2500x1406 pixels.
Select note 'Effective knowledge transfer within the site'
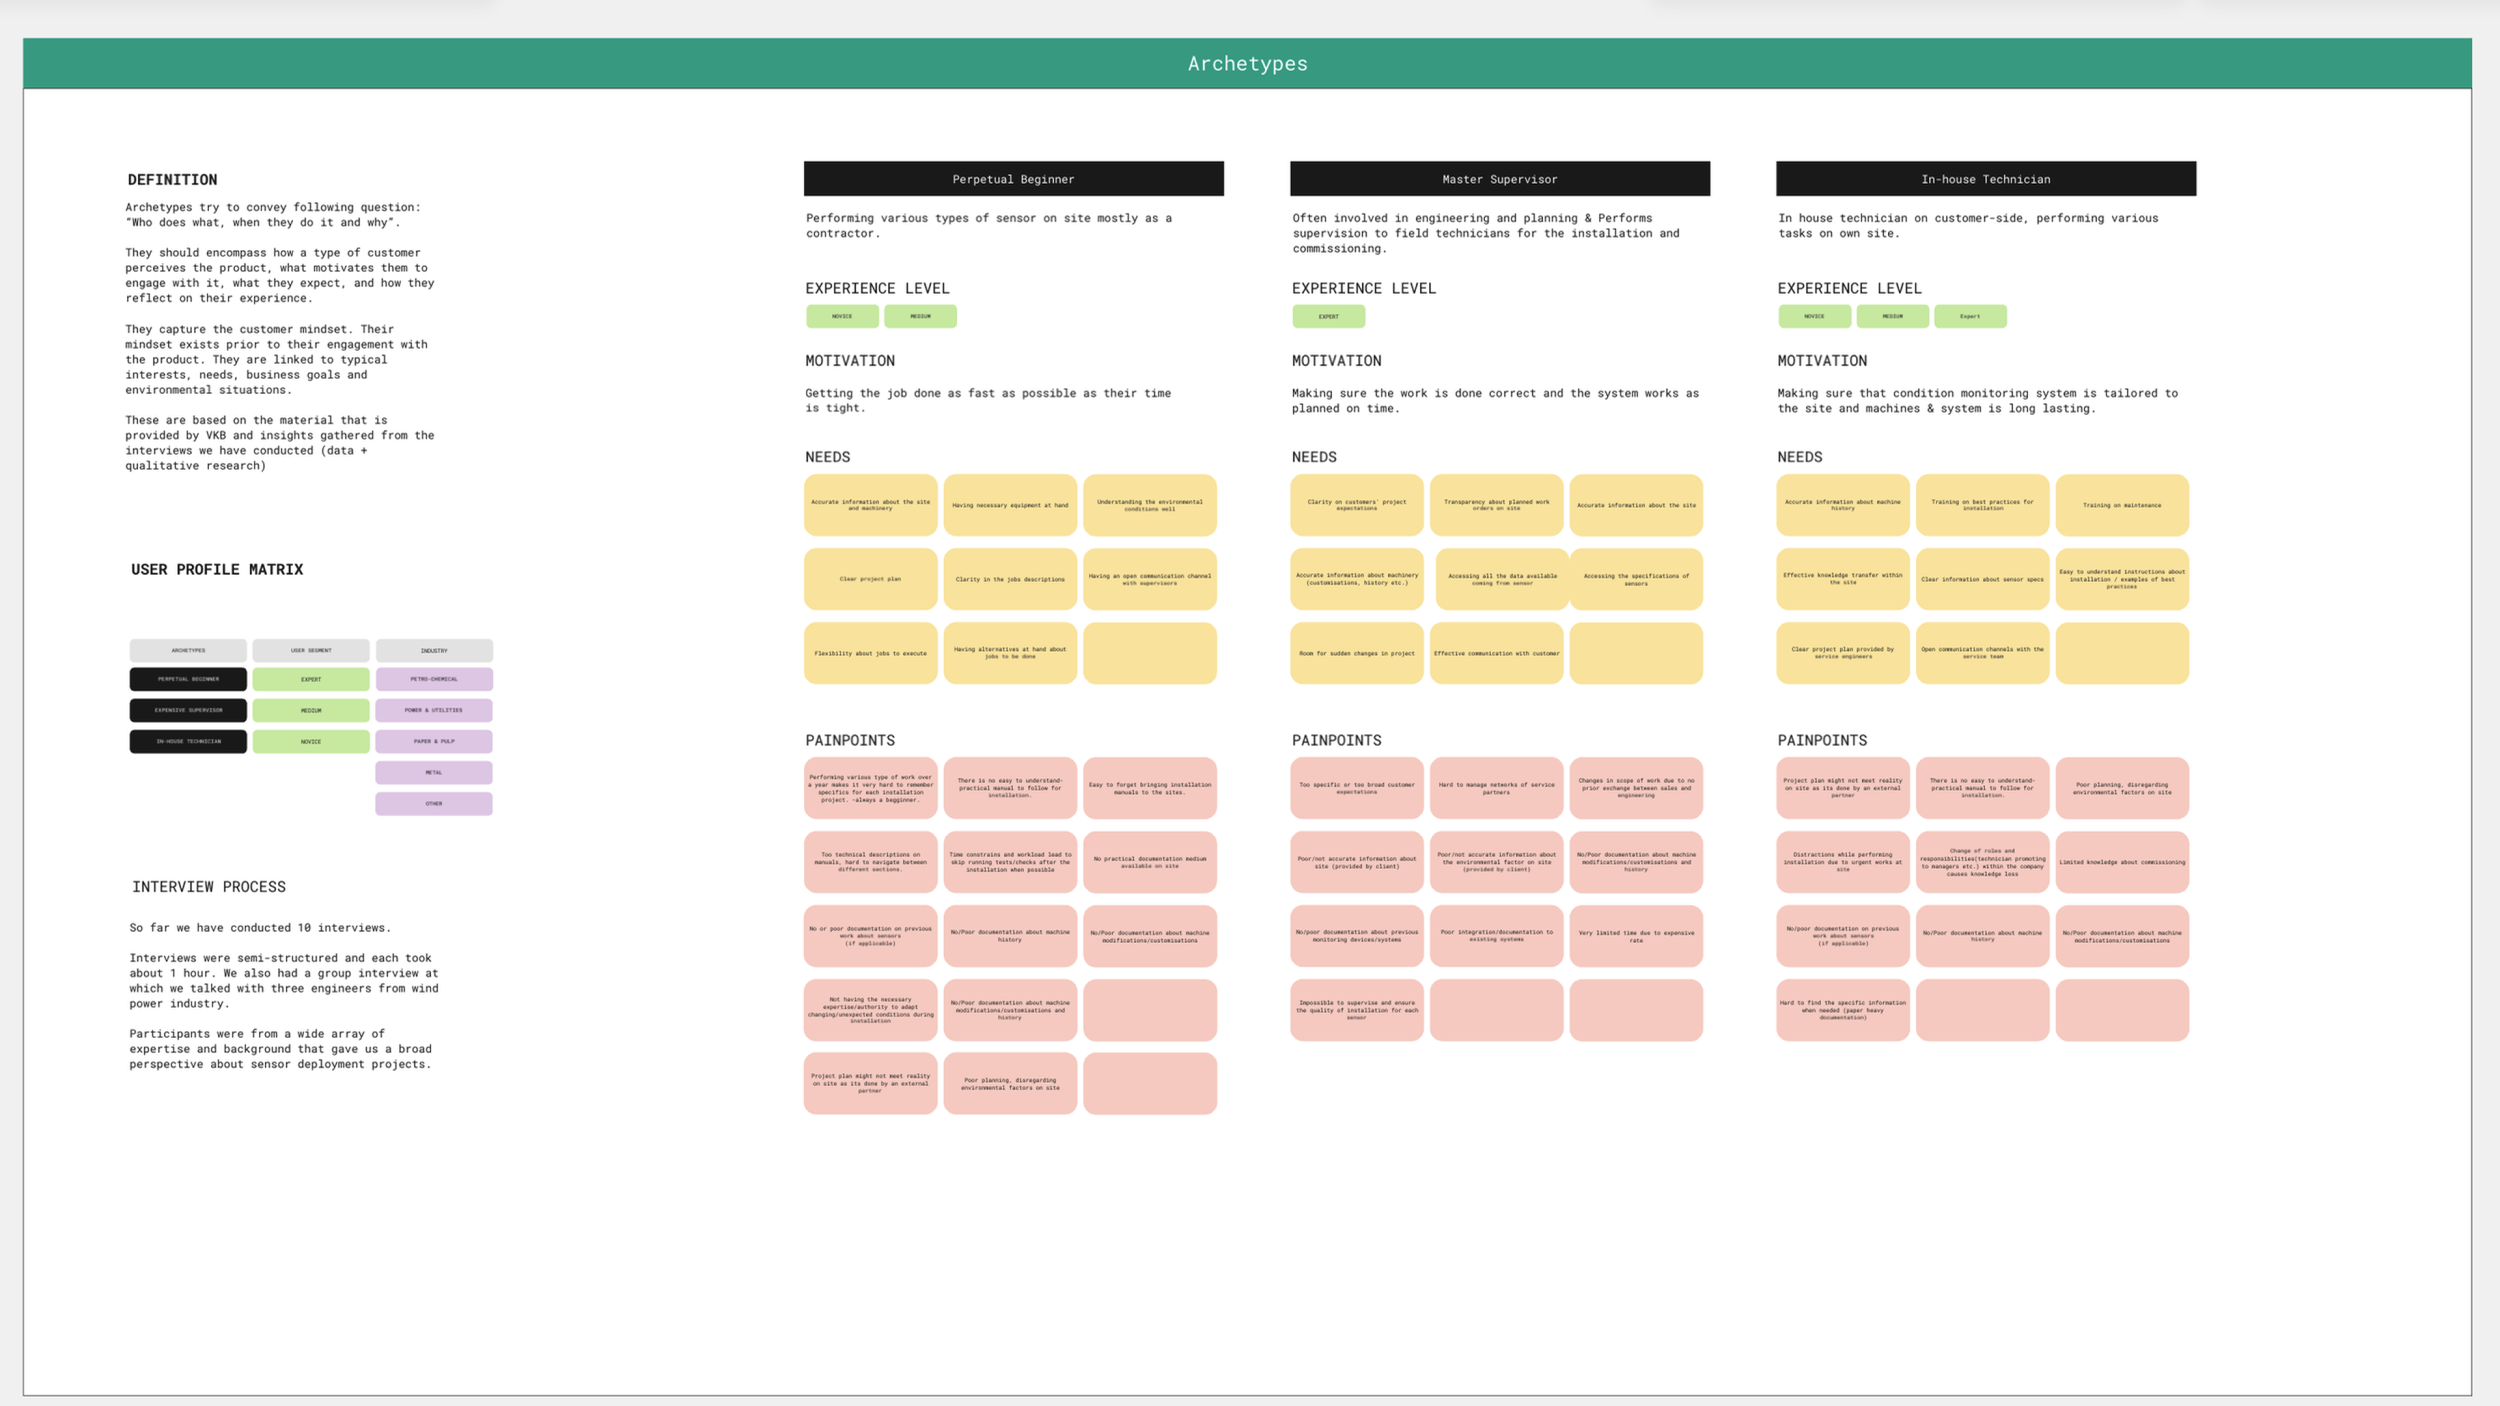pyautogui.click(x=1842, y=579)
